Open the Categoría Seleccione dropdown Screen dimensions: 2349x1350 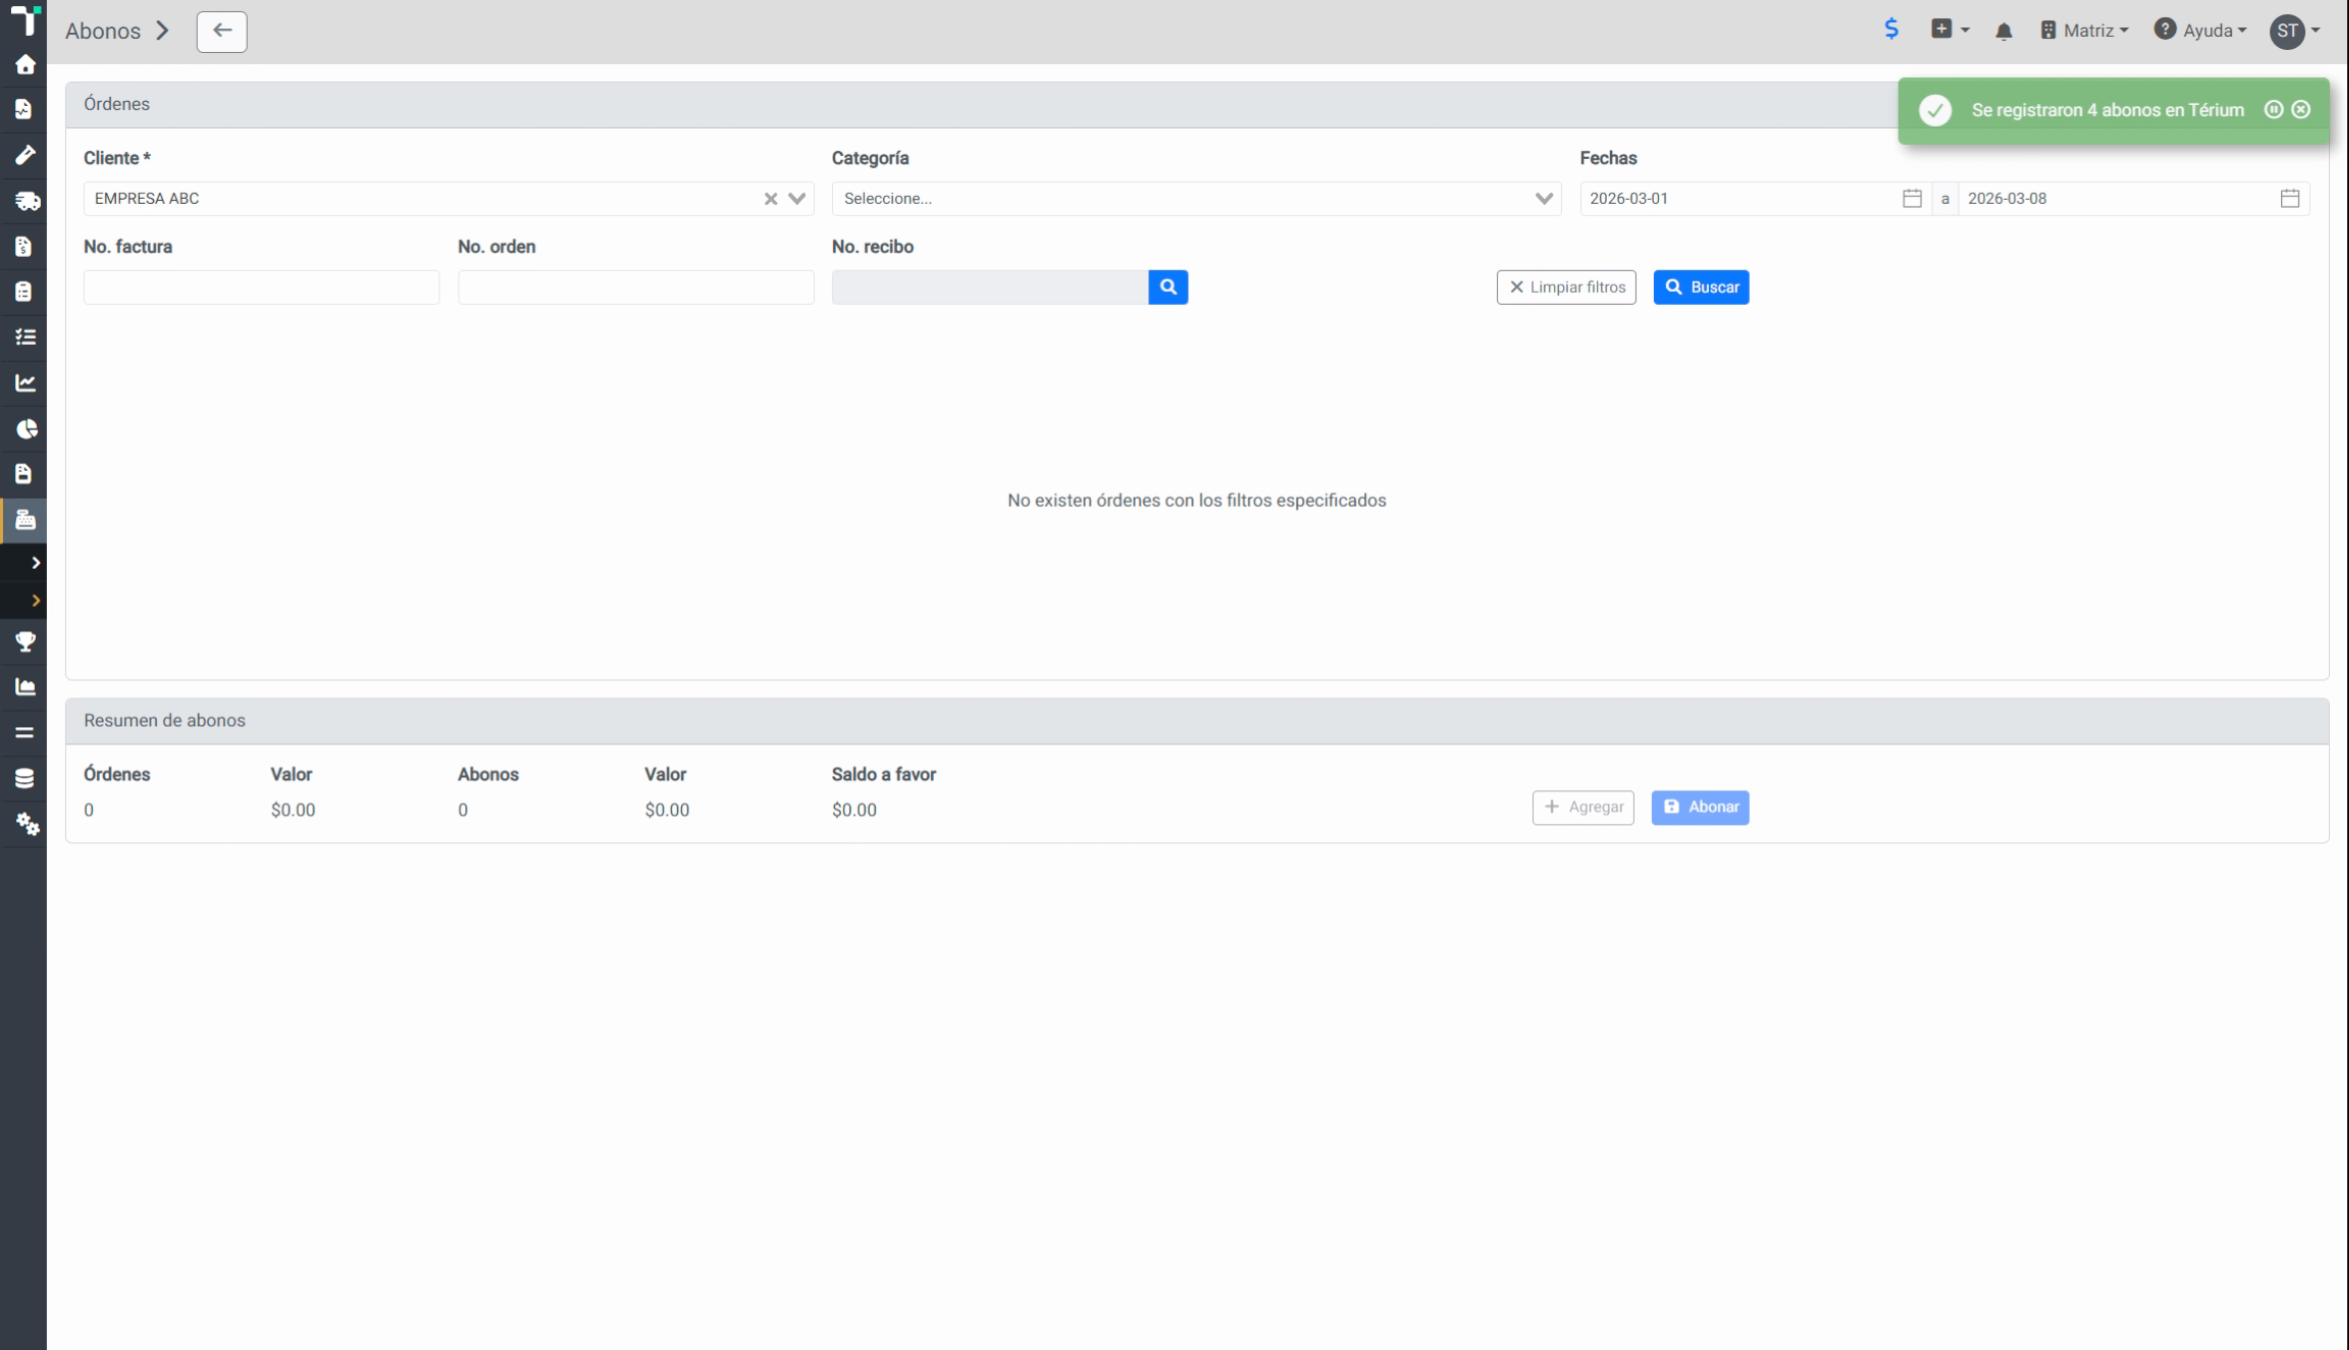(x=1196, y=198)
